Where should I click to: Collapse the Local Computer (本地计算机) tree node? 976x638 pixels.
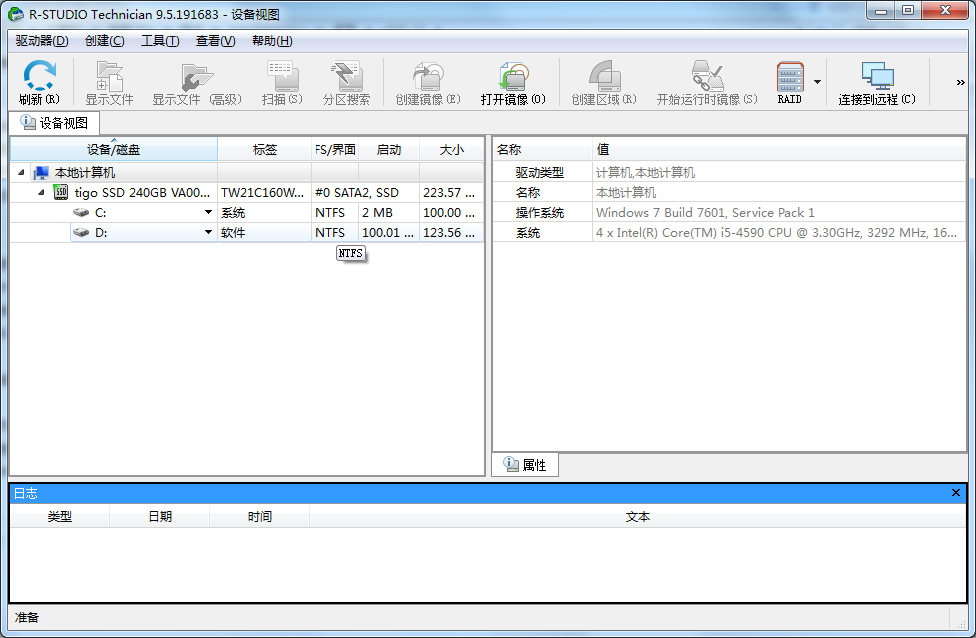(22, 173)
